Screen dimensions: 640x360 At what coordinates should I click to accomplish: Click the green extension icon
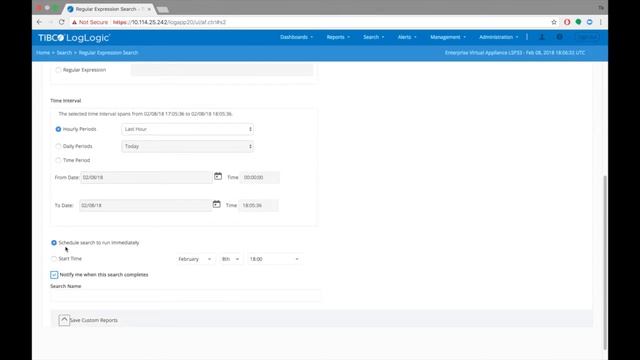click(x=578, y=22)
